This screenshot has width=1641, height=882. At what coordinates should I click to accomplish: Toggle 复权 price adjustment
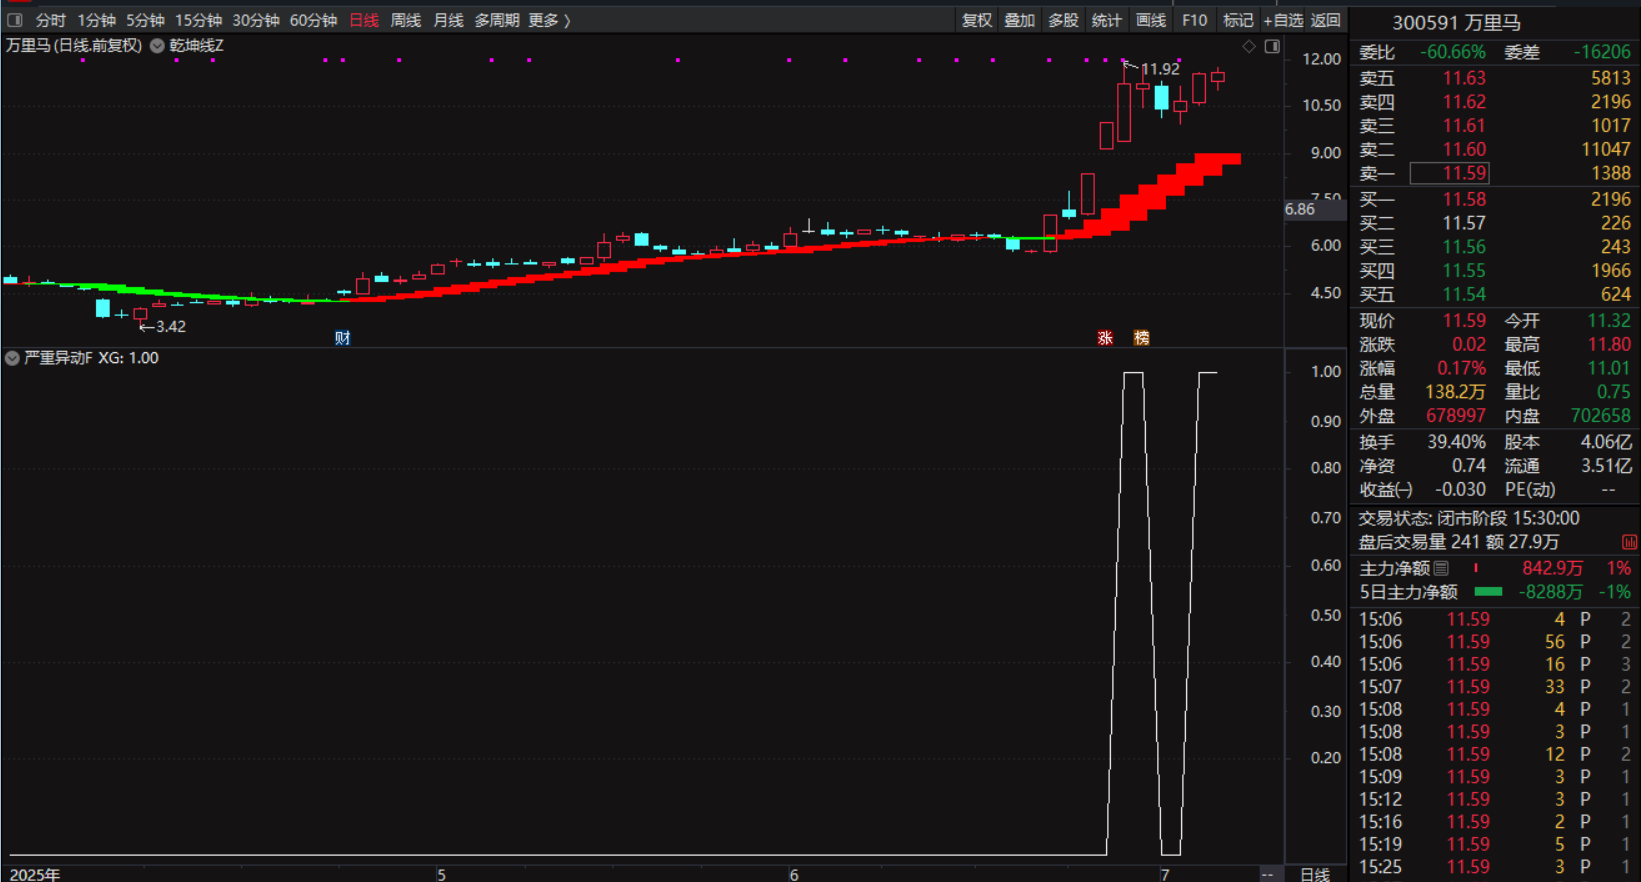[976, 20]
